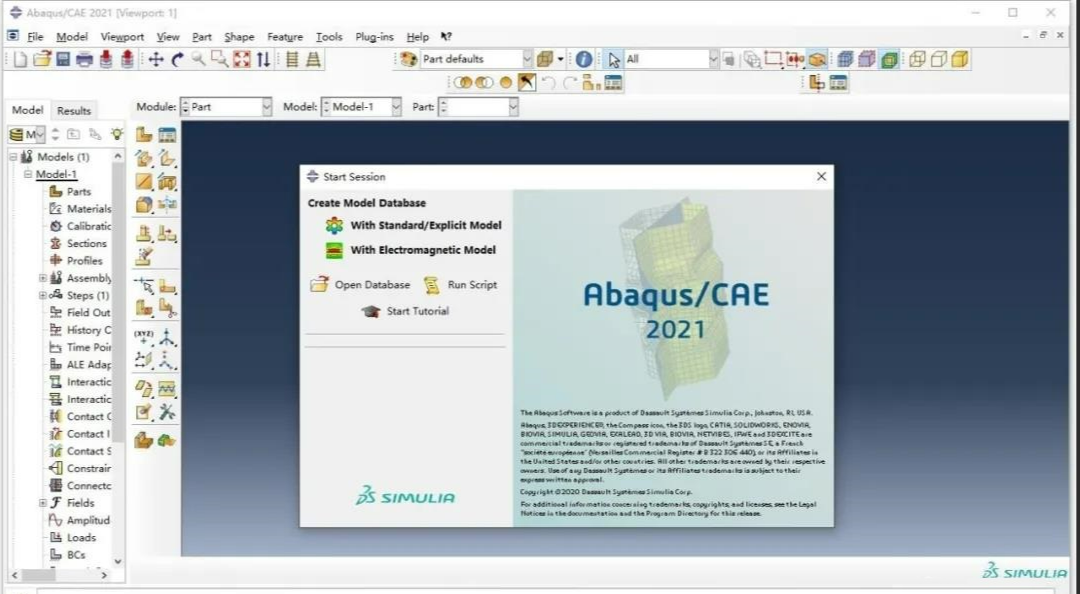This screenshot has height=594, width=1080.
Task: Open the Part Manager icon
Action: pos(167,134)
